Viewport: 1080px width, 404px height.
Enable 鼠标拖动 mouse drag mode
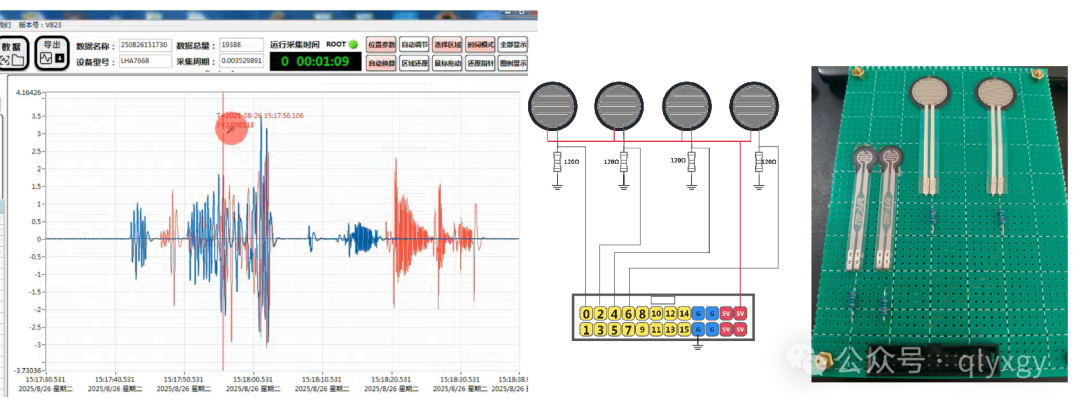click(447, 63)
